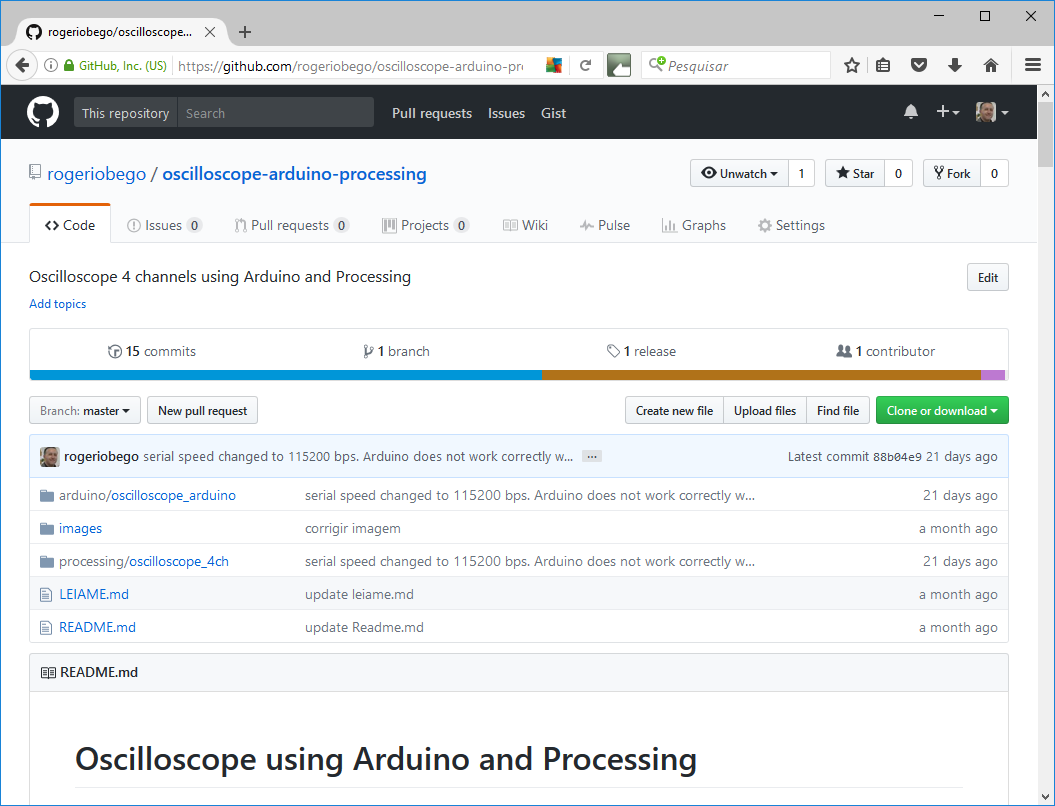Click the branch icon beside 1 branch
This screenshot has height=806, width=1055.
coord(369,351)
